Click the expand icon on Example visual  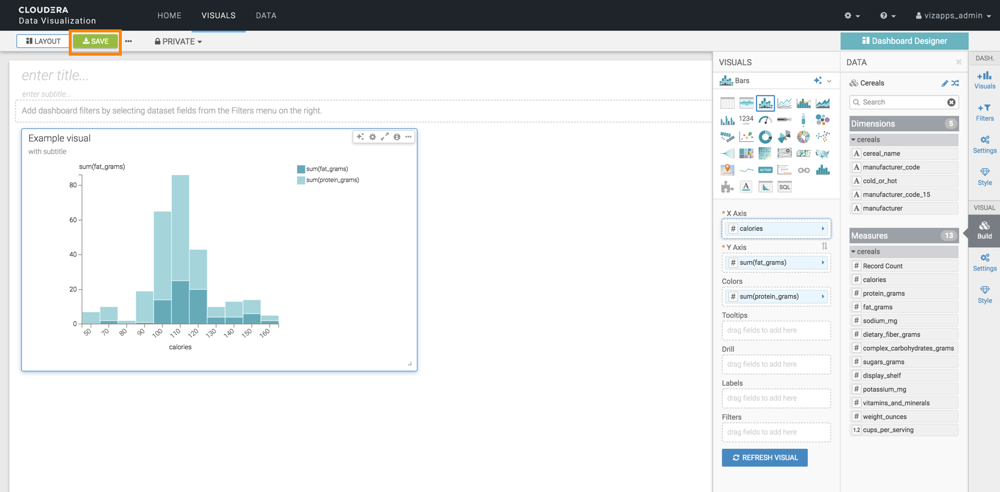pos(385,137)
